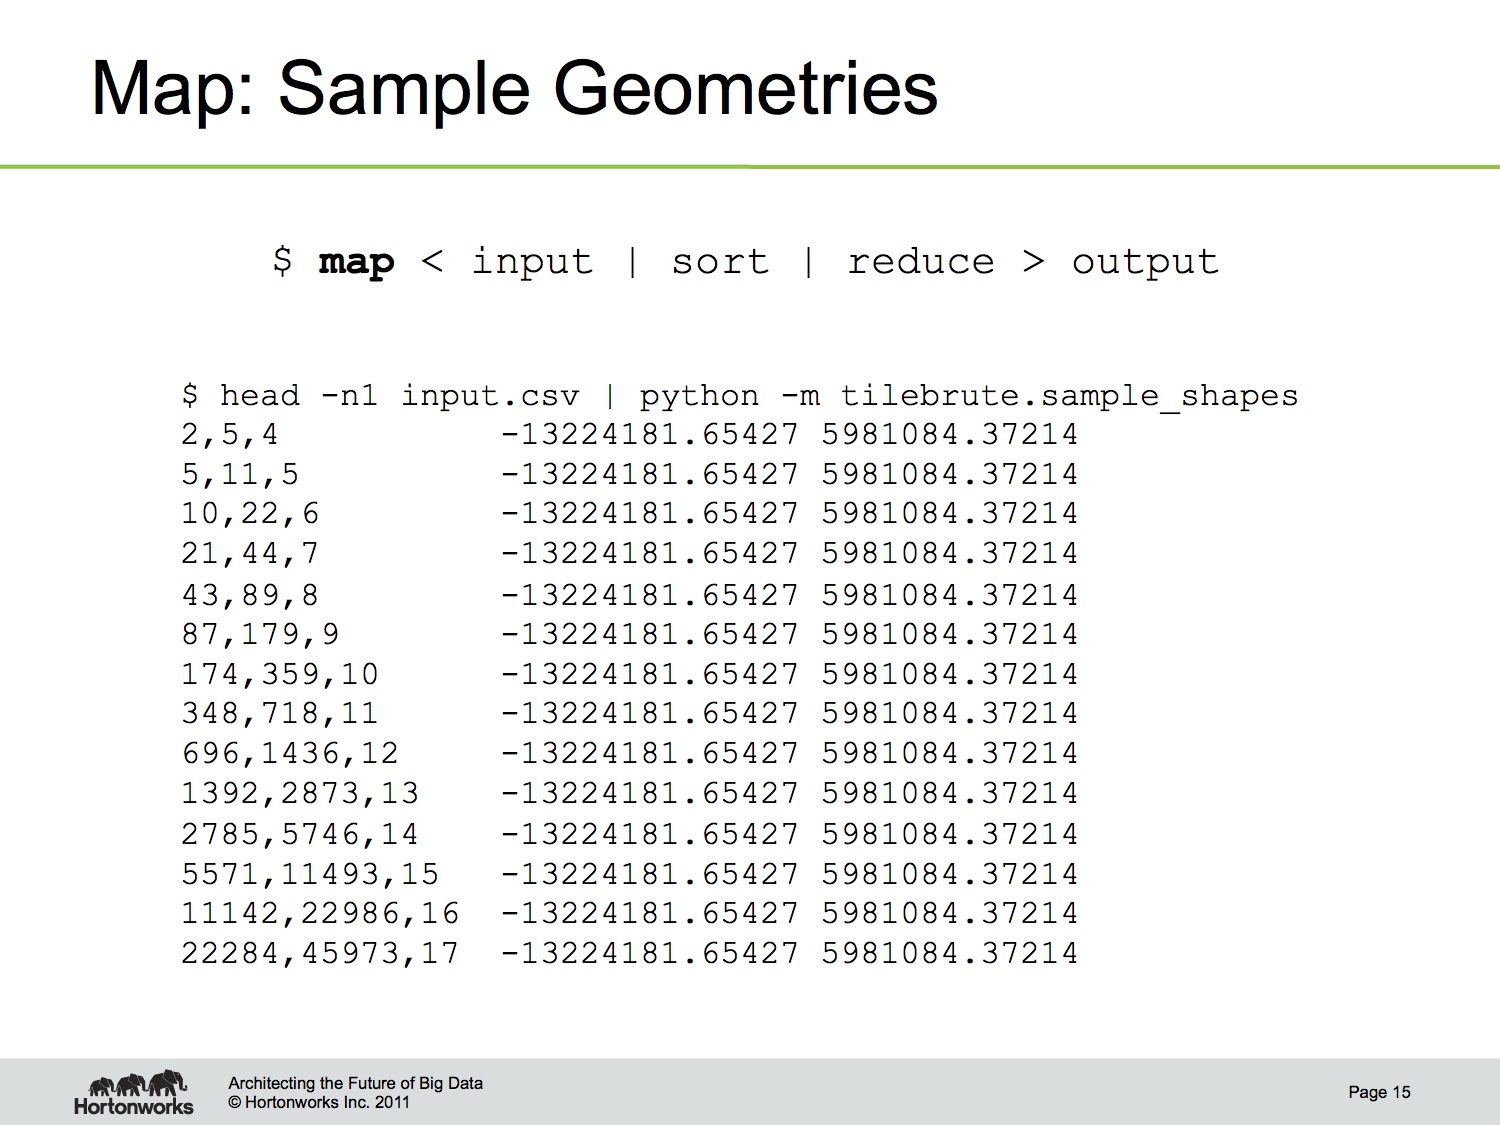The width and height of the screenshot is (1500, 1125).
Task: Click the Hortonworks elephant logo
Action: click(134, 1092)
